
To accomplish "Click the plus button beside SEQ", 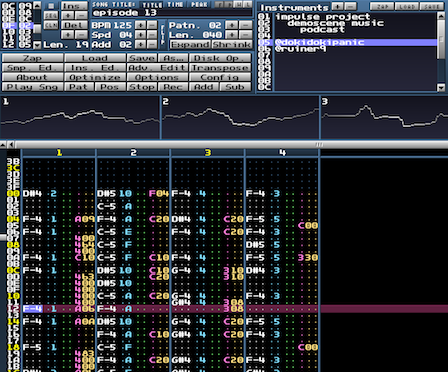I will pyautogui.click(x=68, y=15).
